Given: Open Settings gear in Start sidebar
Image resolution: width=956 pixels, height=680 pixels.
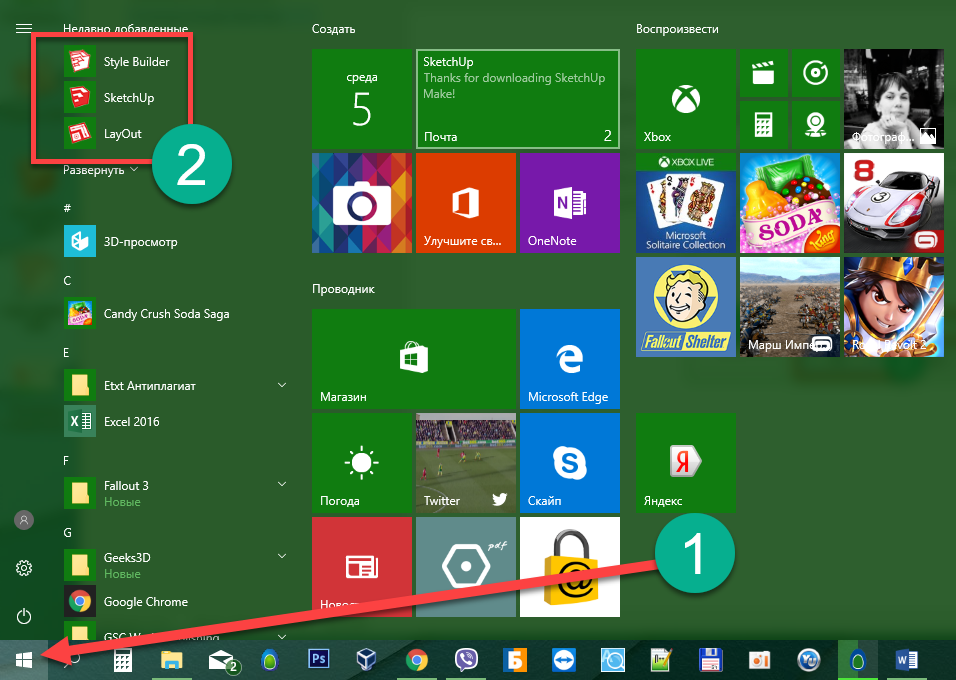Looking at the screenshot, I should click(x=24, y=568).
